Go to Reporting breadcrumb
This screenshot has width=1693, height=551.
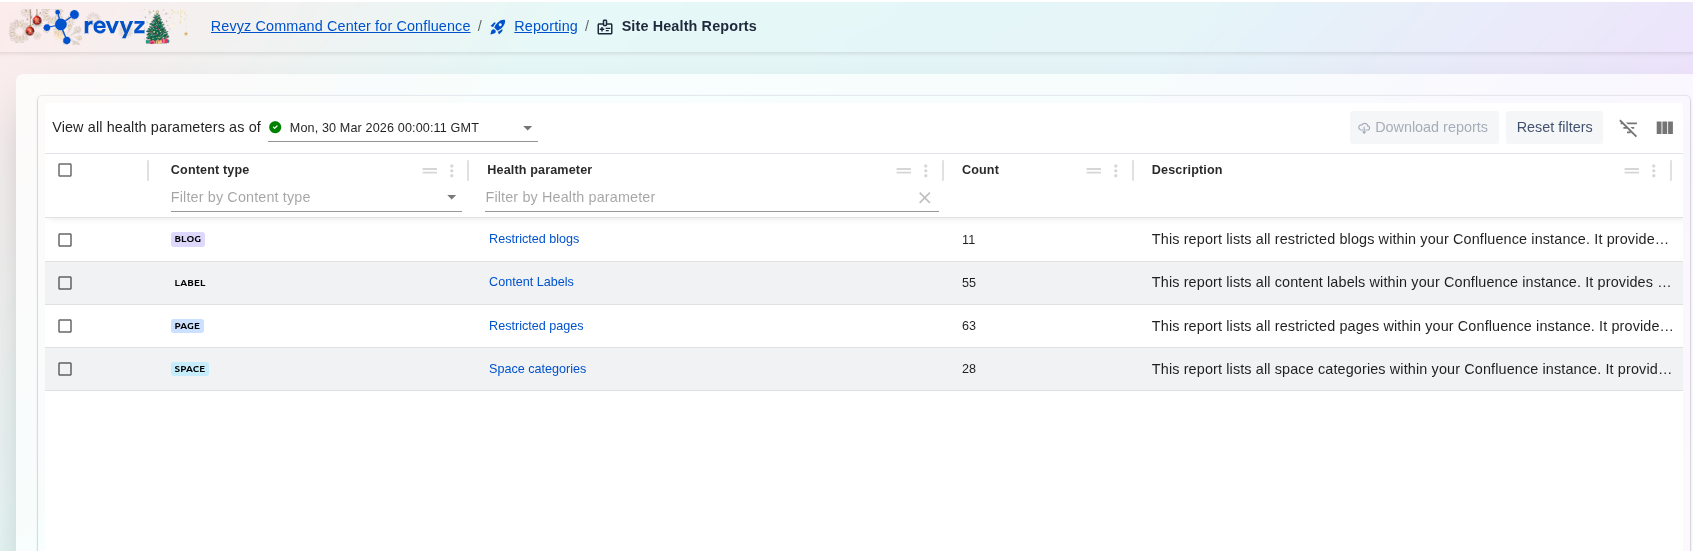545,26
